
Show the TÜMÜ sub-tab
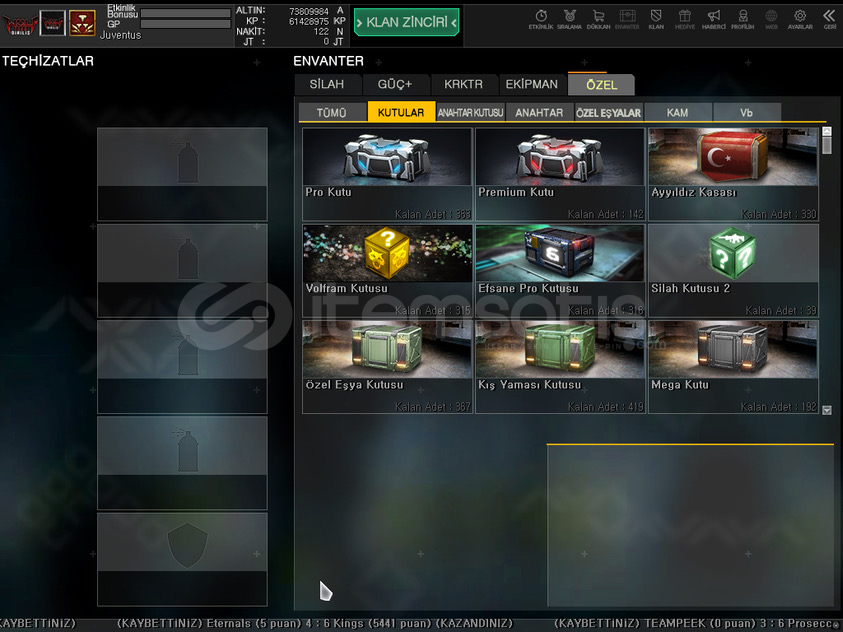[x=332, y=112]
